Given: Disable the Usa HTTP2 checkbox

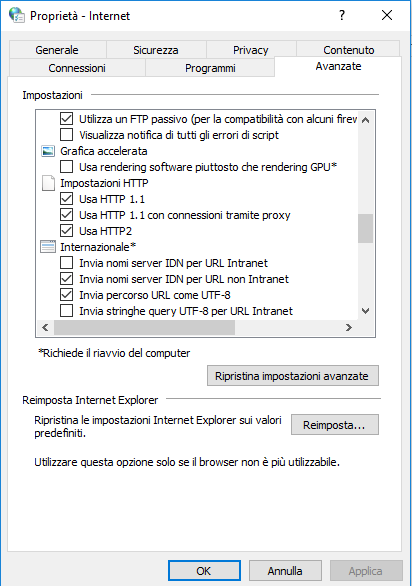Looking at the screenshot, I should click(67, 231).
